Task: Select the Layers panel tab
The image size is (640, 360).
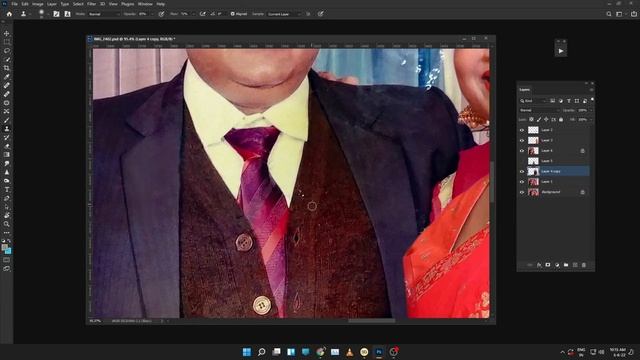Action: (x=525, y=89)
